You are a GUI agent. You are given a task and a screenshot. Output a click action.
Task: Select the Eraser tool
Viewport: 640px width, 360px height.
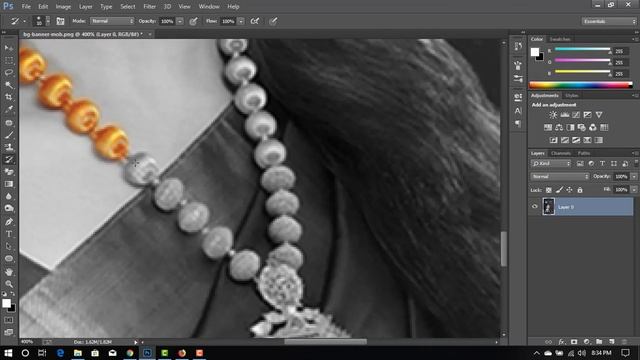[x=9, y=172]
